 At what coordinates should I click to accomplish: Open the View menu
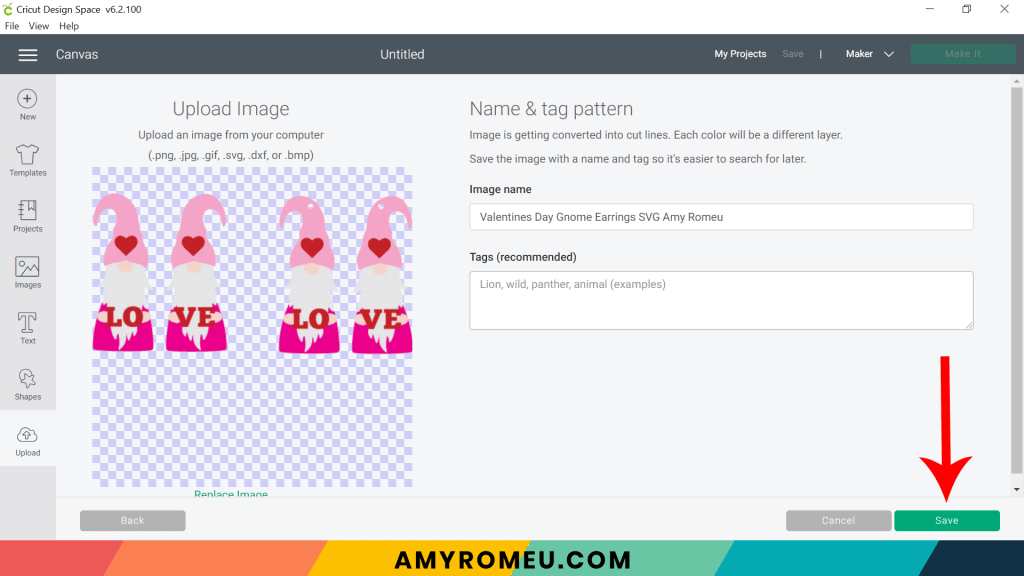coord(39,26)
